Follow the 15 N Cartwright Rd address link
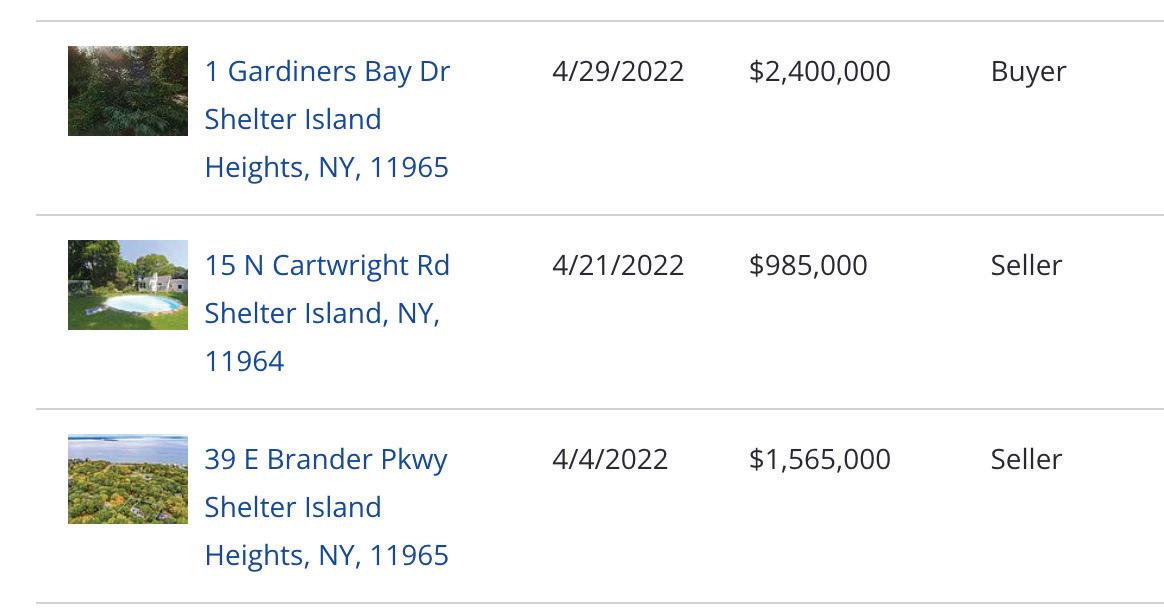 [x=327, y=313]
